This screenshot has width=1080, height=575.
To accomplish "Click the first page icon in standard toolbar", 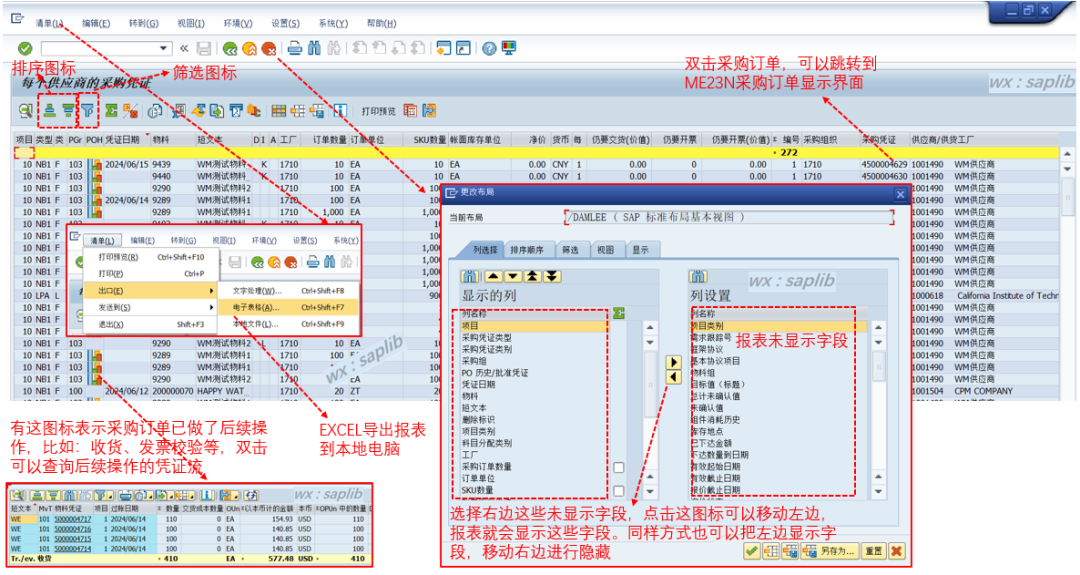I will [x=359, y=48].
